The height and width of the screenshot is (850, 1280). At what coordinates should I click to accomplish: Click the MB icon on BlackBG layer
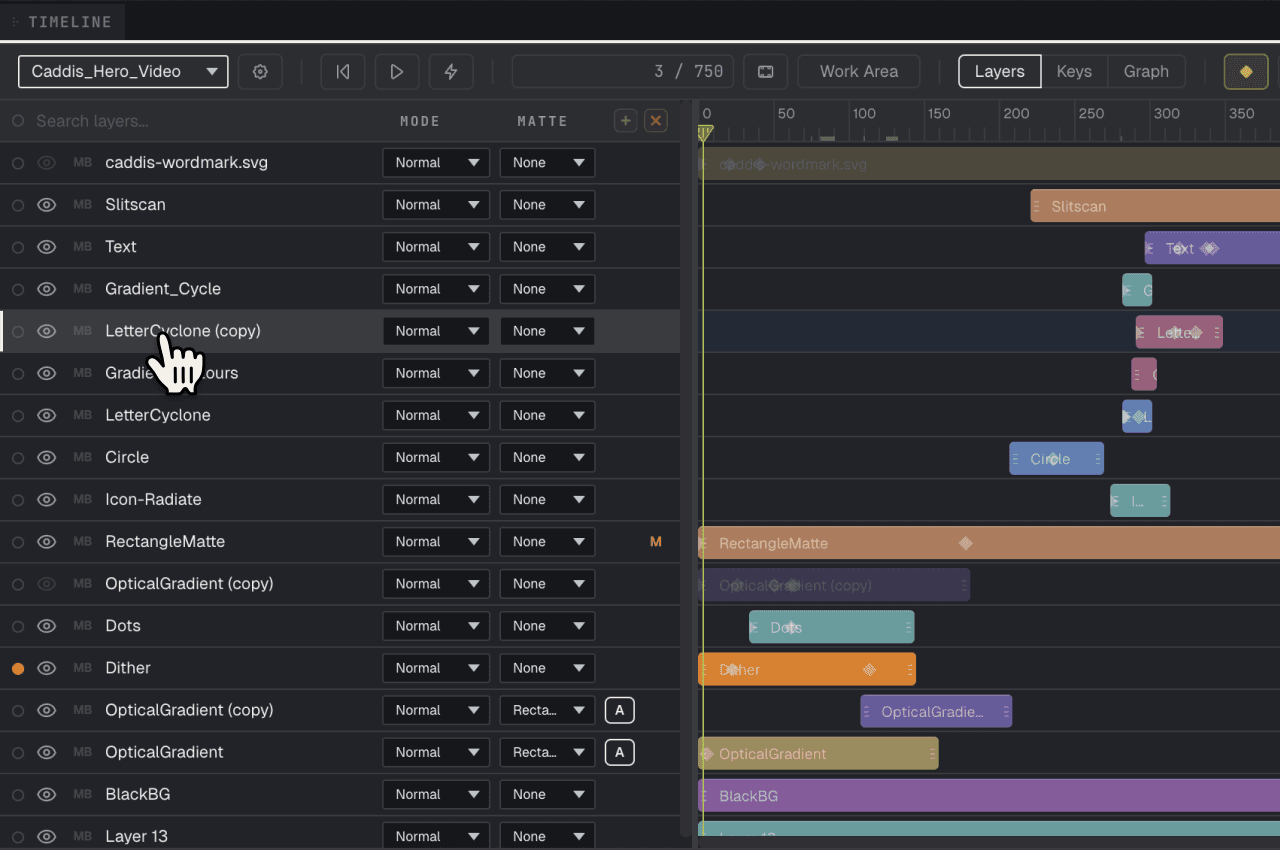coord(82,794)
